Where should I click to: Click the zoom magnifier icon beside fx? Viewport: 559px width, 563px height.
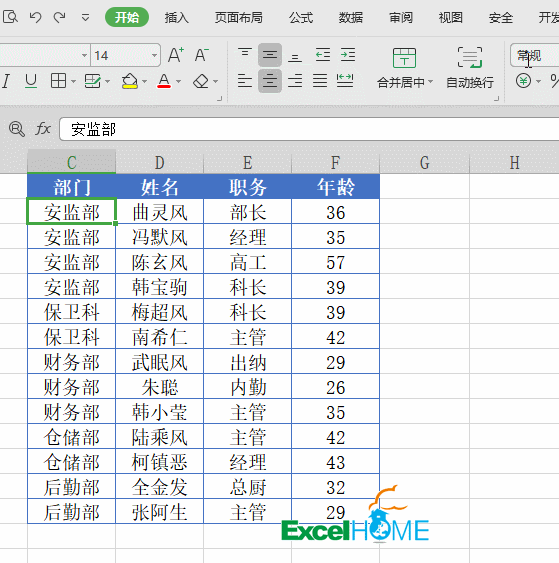pos(17,129)
